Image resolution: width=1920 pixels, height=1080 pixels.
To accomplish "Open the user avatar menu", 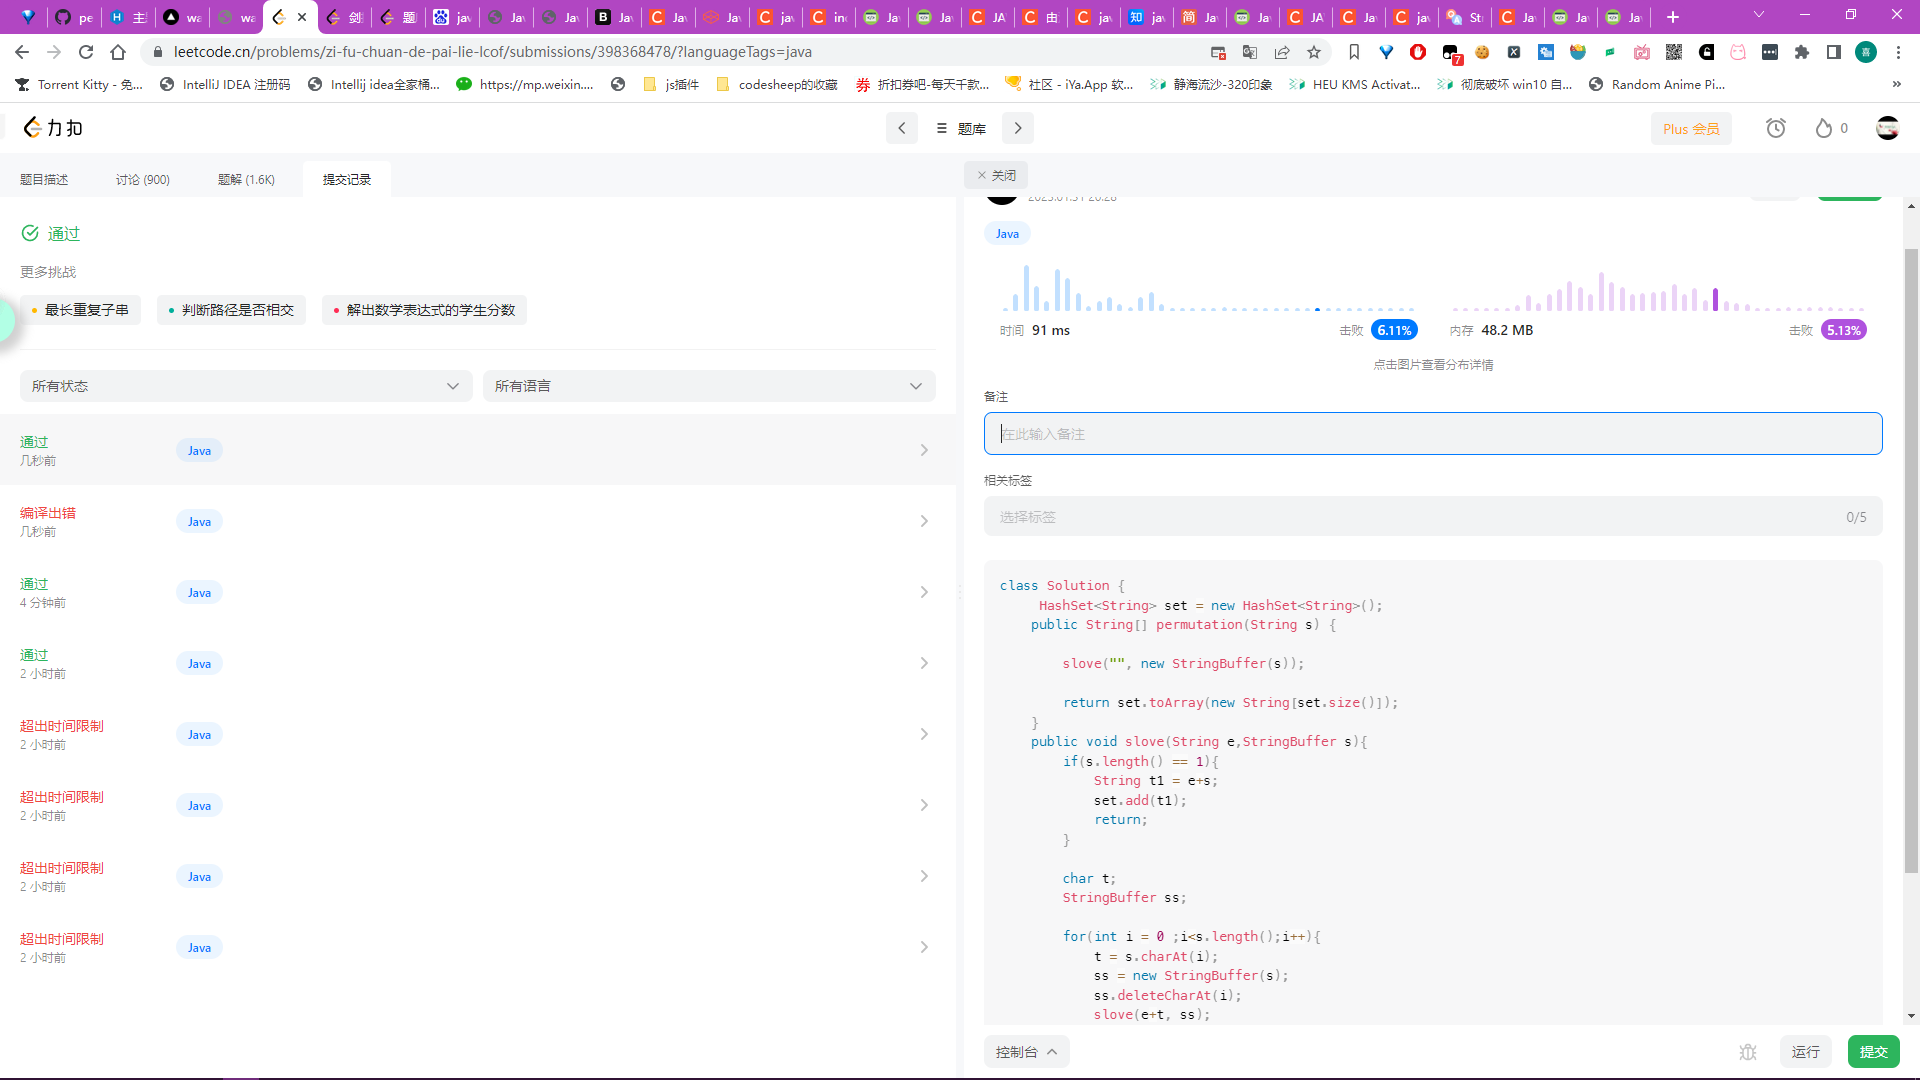I will (1887, 128).
